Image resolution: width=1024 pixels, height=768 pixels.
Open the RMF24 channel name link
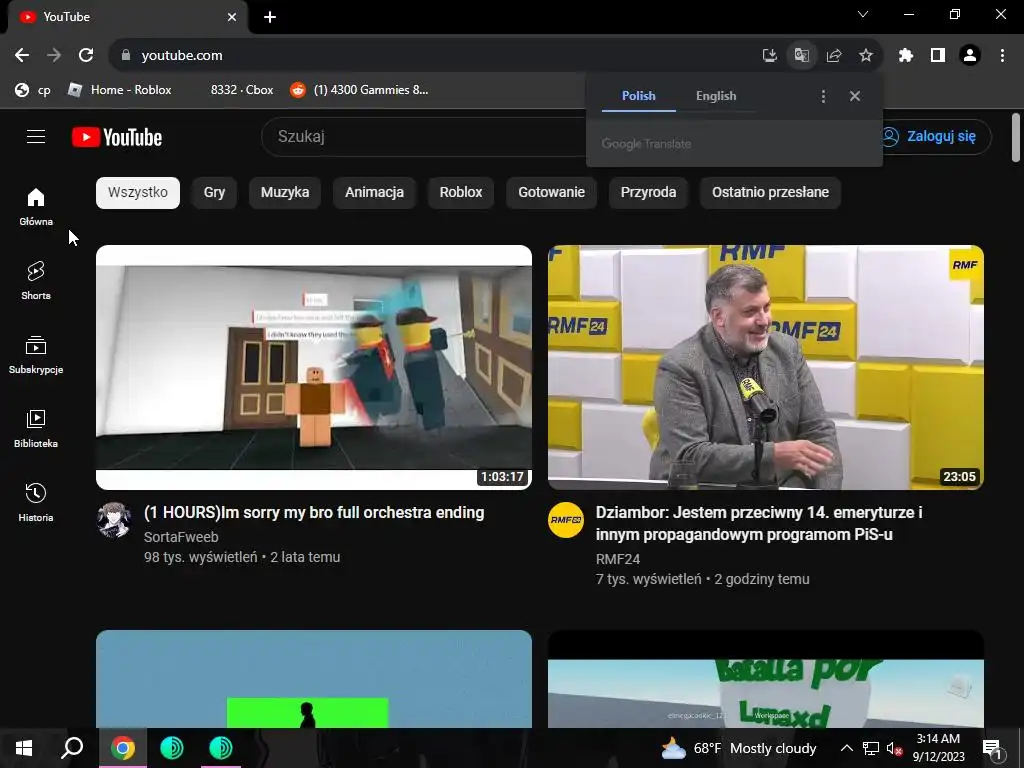tap(618, 559)
